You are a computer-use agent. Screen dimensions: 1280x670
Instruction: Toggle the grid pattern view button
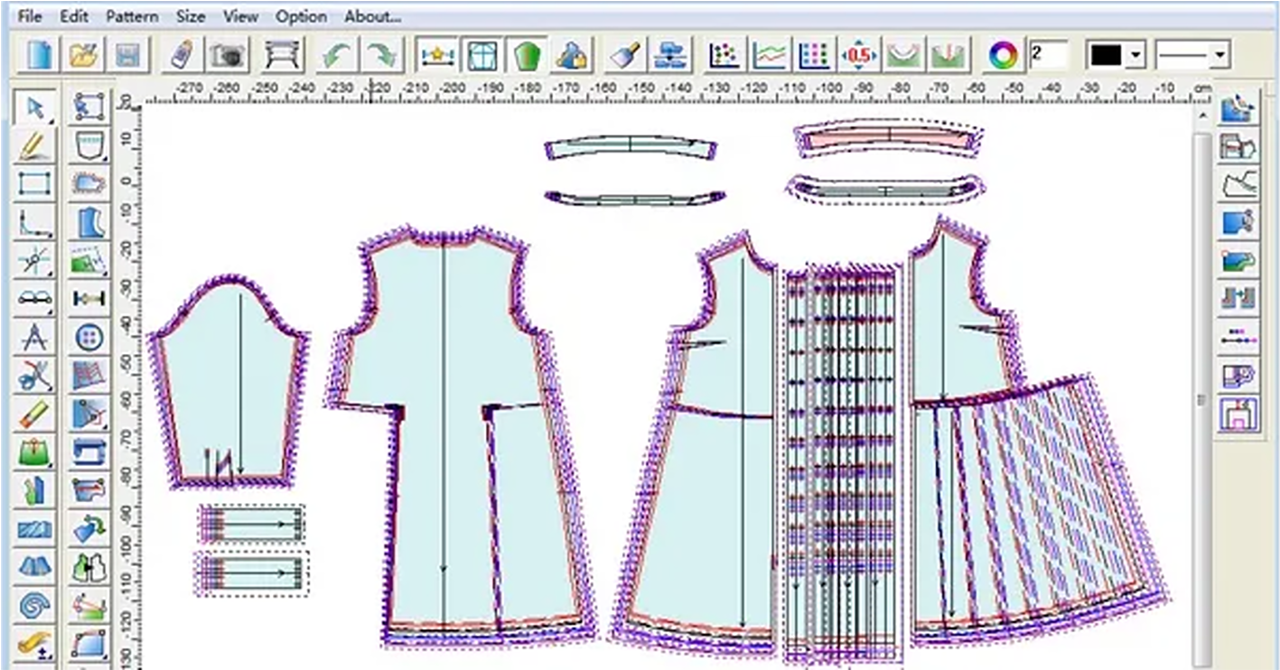coord(481,55)
